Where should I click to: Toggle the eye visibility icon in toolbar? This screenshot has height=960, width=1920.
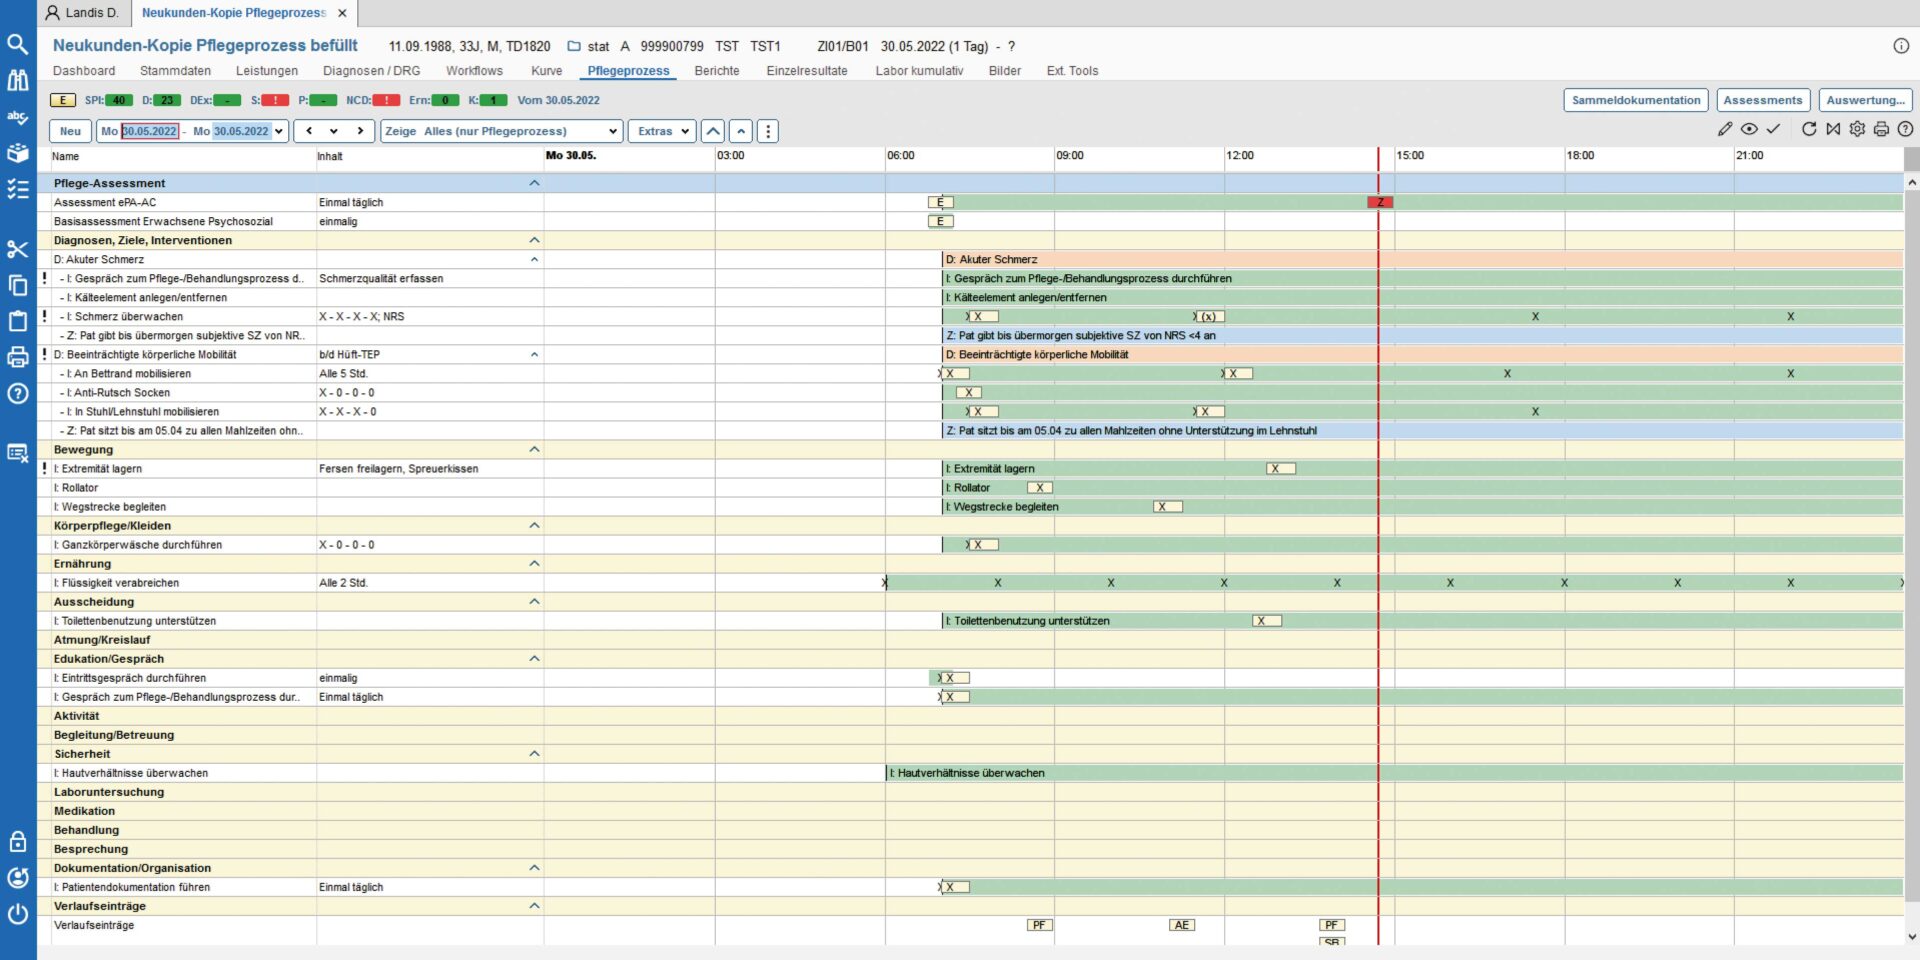(x=1749, y=129)
